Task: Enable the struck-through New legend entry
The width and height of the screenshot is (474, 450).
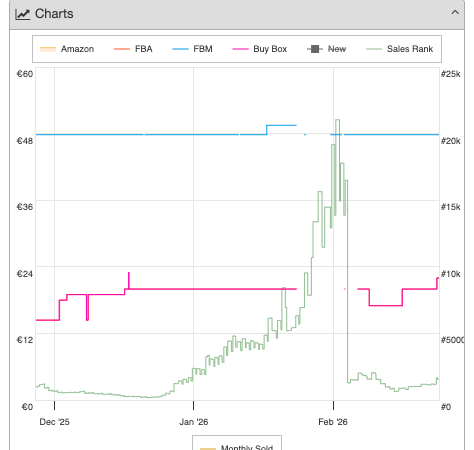Action: (x=326, y=49)
